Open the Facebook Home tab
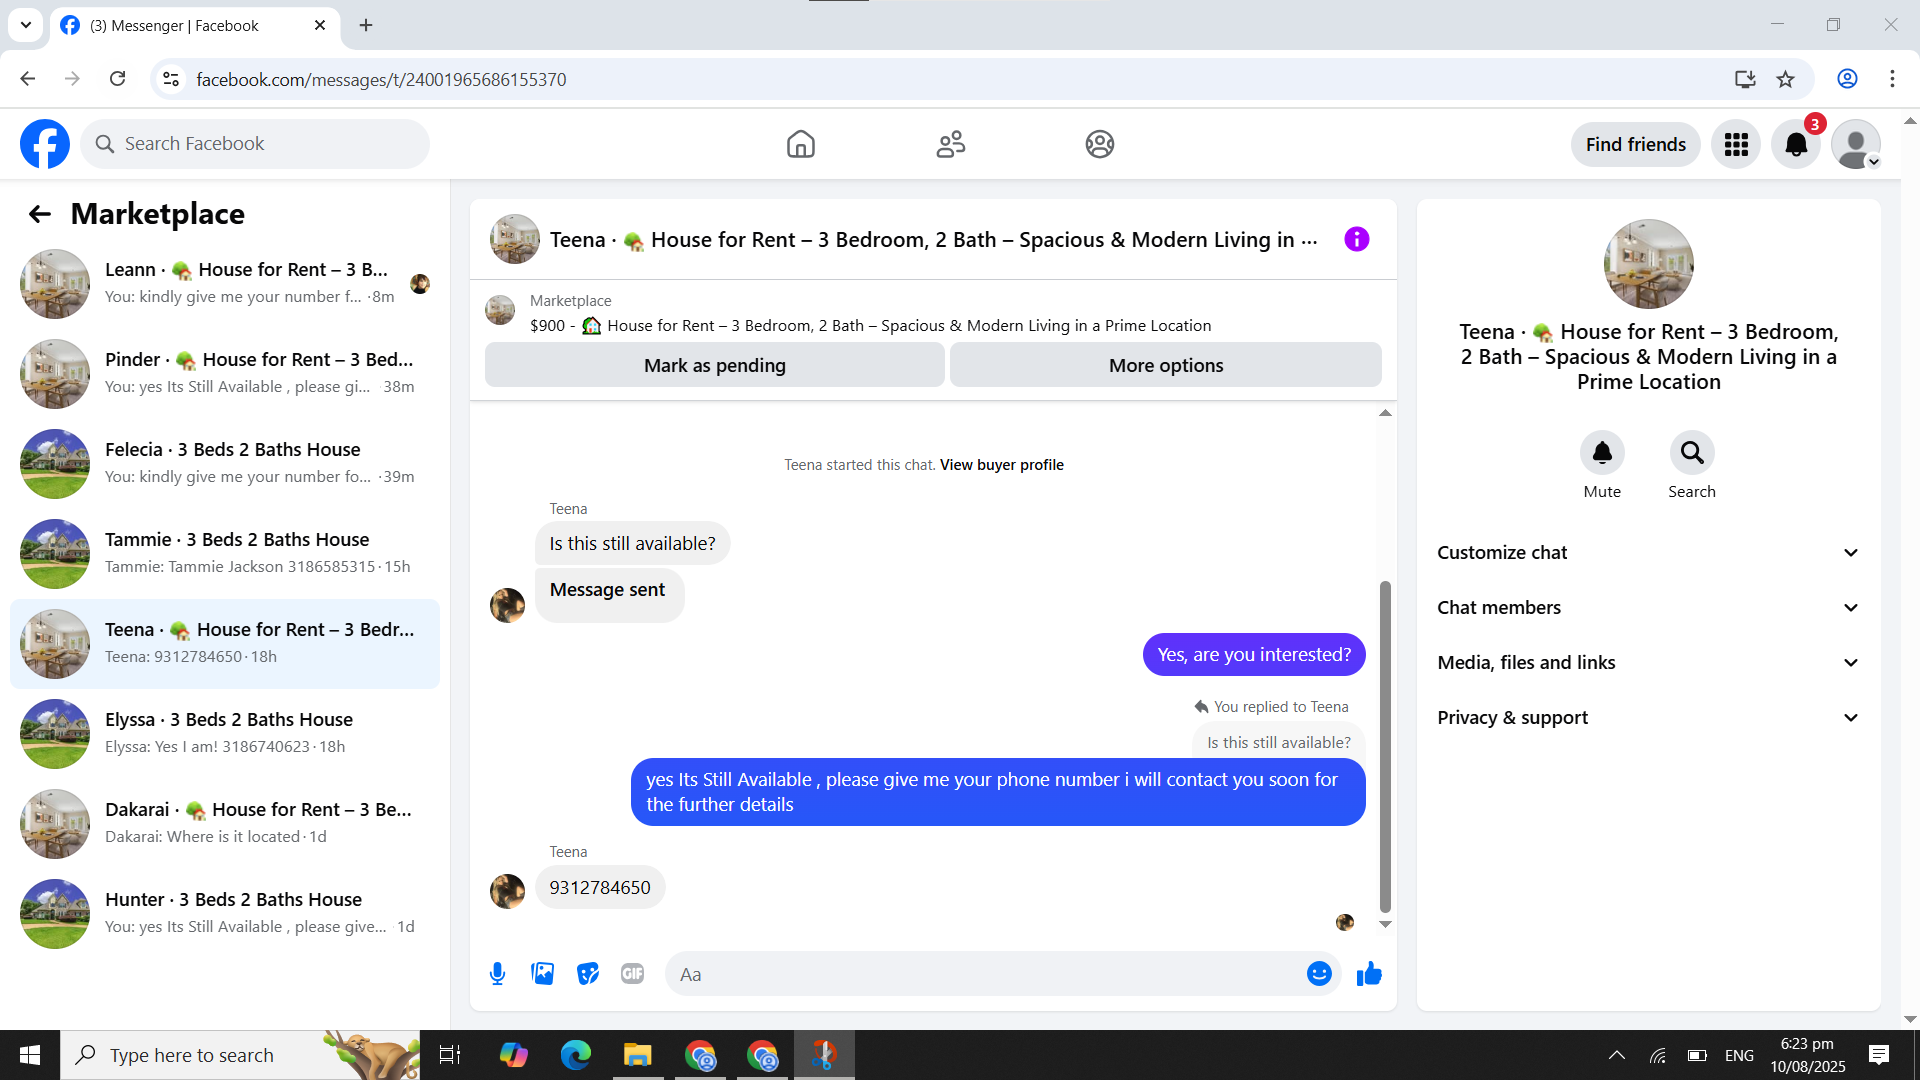This screenshot has height=1080, width=1920. 800,145
